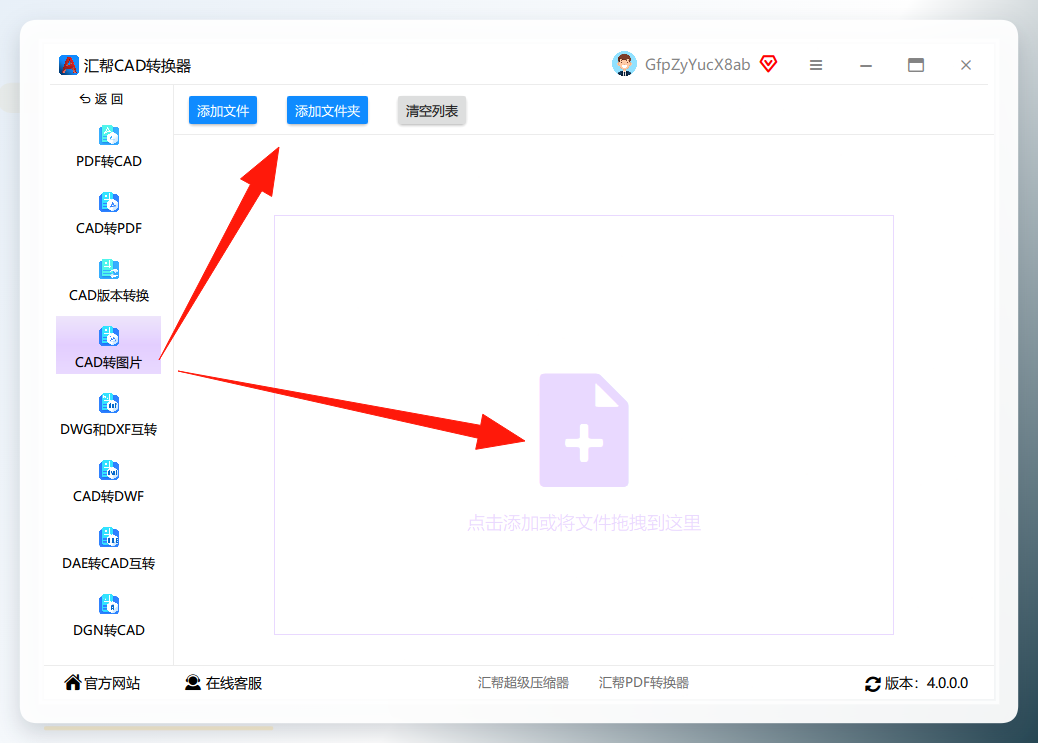Select the CAD转DWF icon
This screenshot has height=743, width=1038.
pos(109,470)
